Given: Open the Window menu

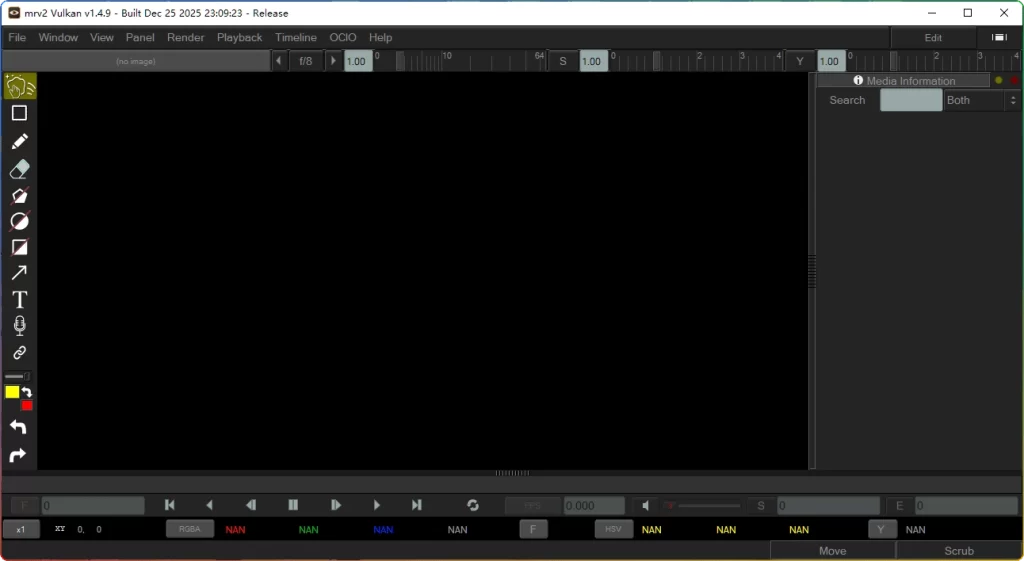Looking at the screenshot, I should coord(58,37).
